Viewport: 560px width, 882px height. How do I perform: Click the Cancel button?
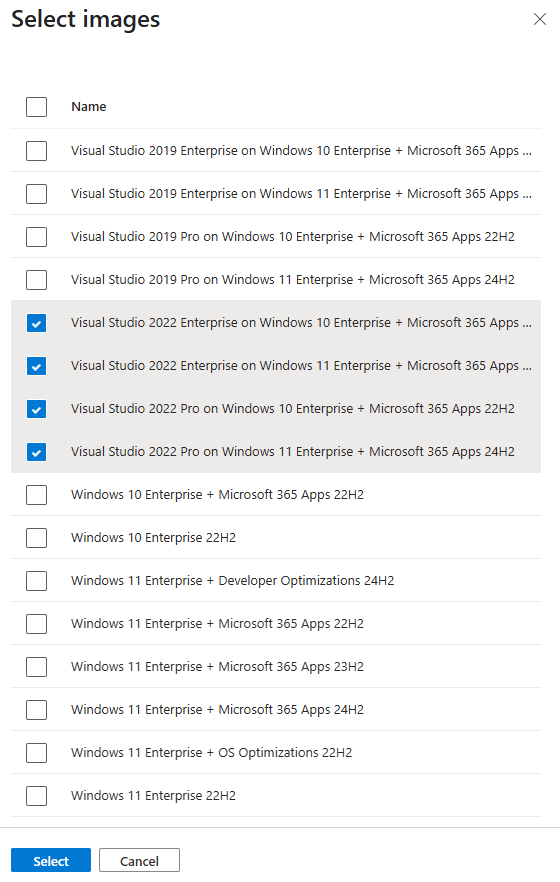coord(139,860)
